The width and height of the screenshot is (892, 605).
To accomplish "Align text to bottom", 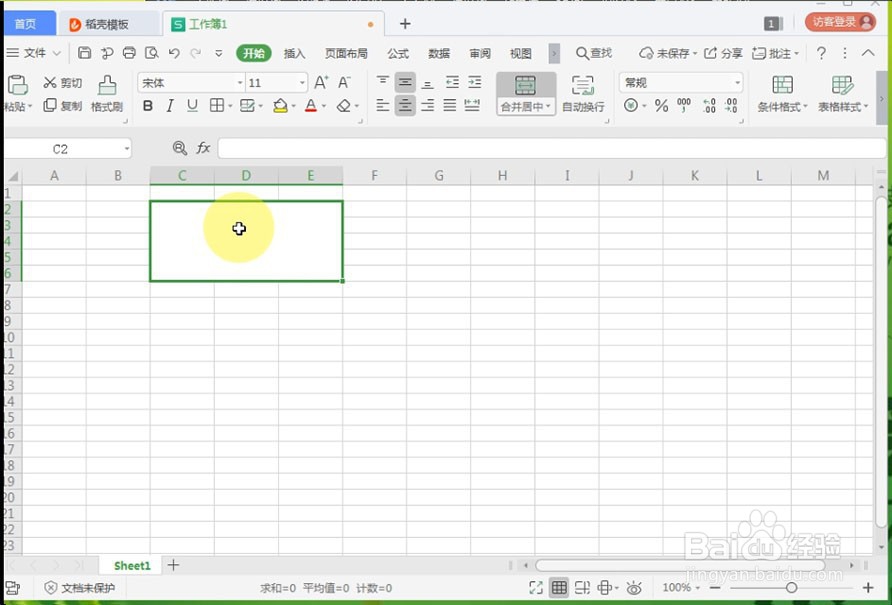I will pos(428,83).
